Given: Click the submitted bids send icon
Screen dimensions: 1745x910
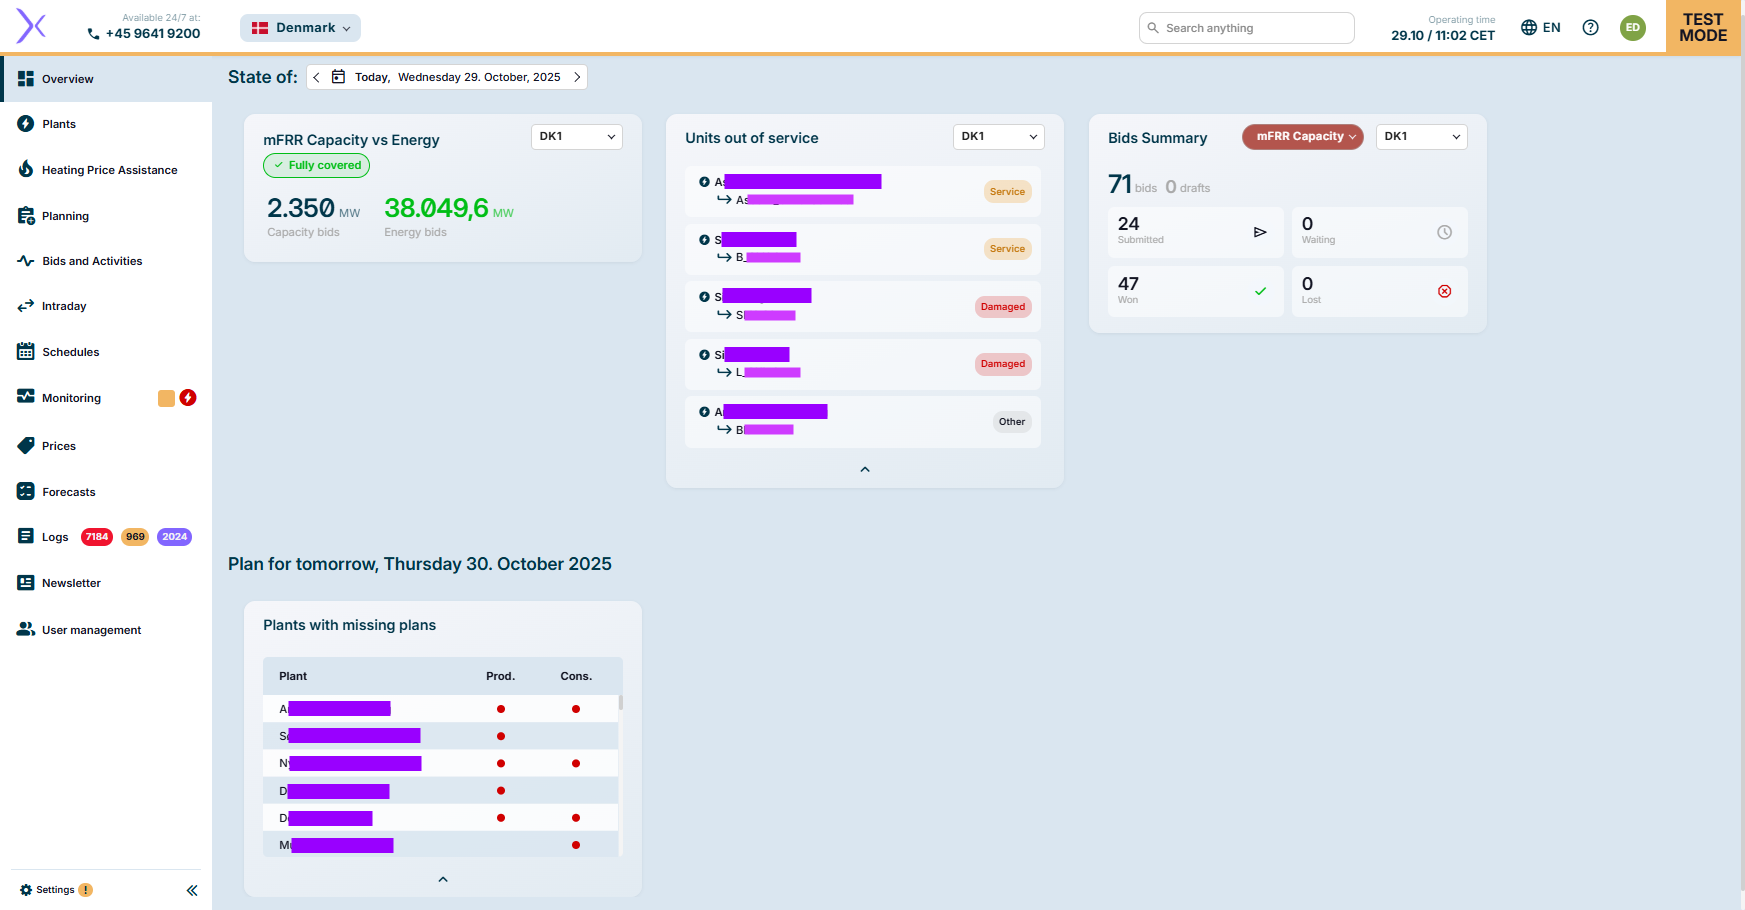Looking at the screenshot, I should point(1260,232).
